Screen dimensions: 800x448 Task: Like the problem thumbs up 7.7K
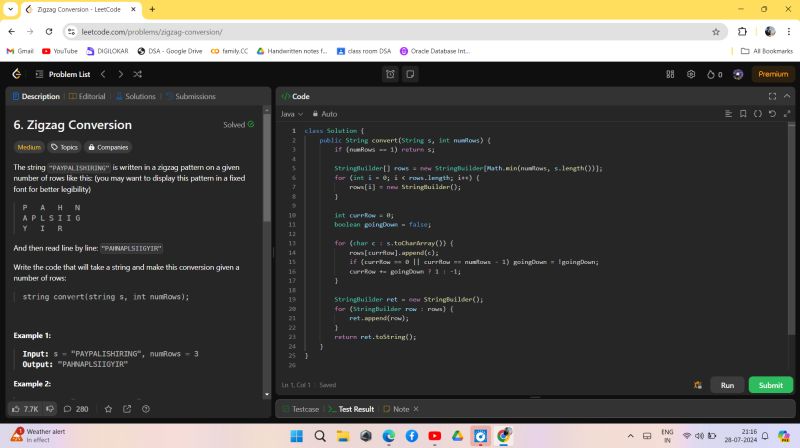(x=25, y=409)
